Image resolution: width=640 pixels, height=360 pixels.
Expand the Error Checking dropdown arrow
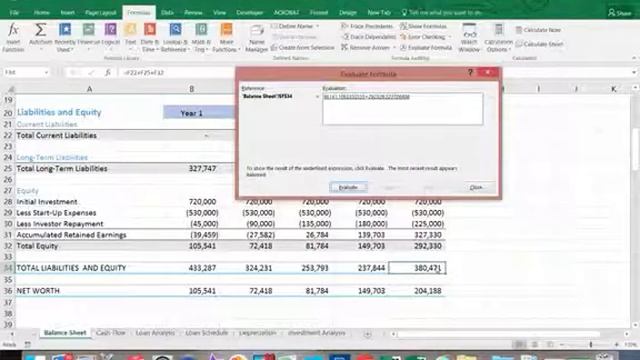449,37
